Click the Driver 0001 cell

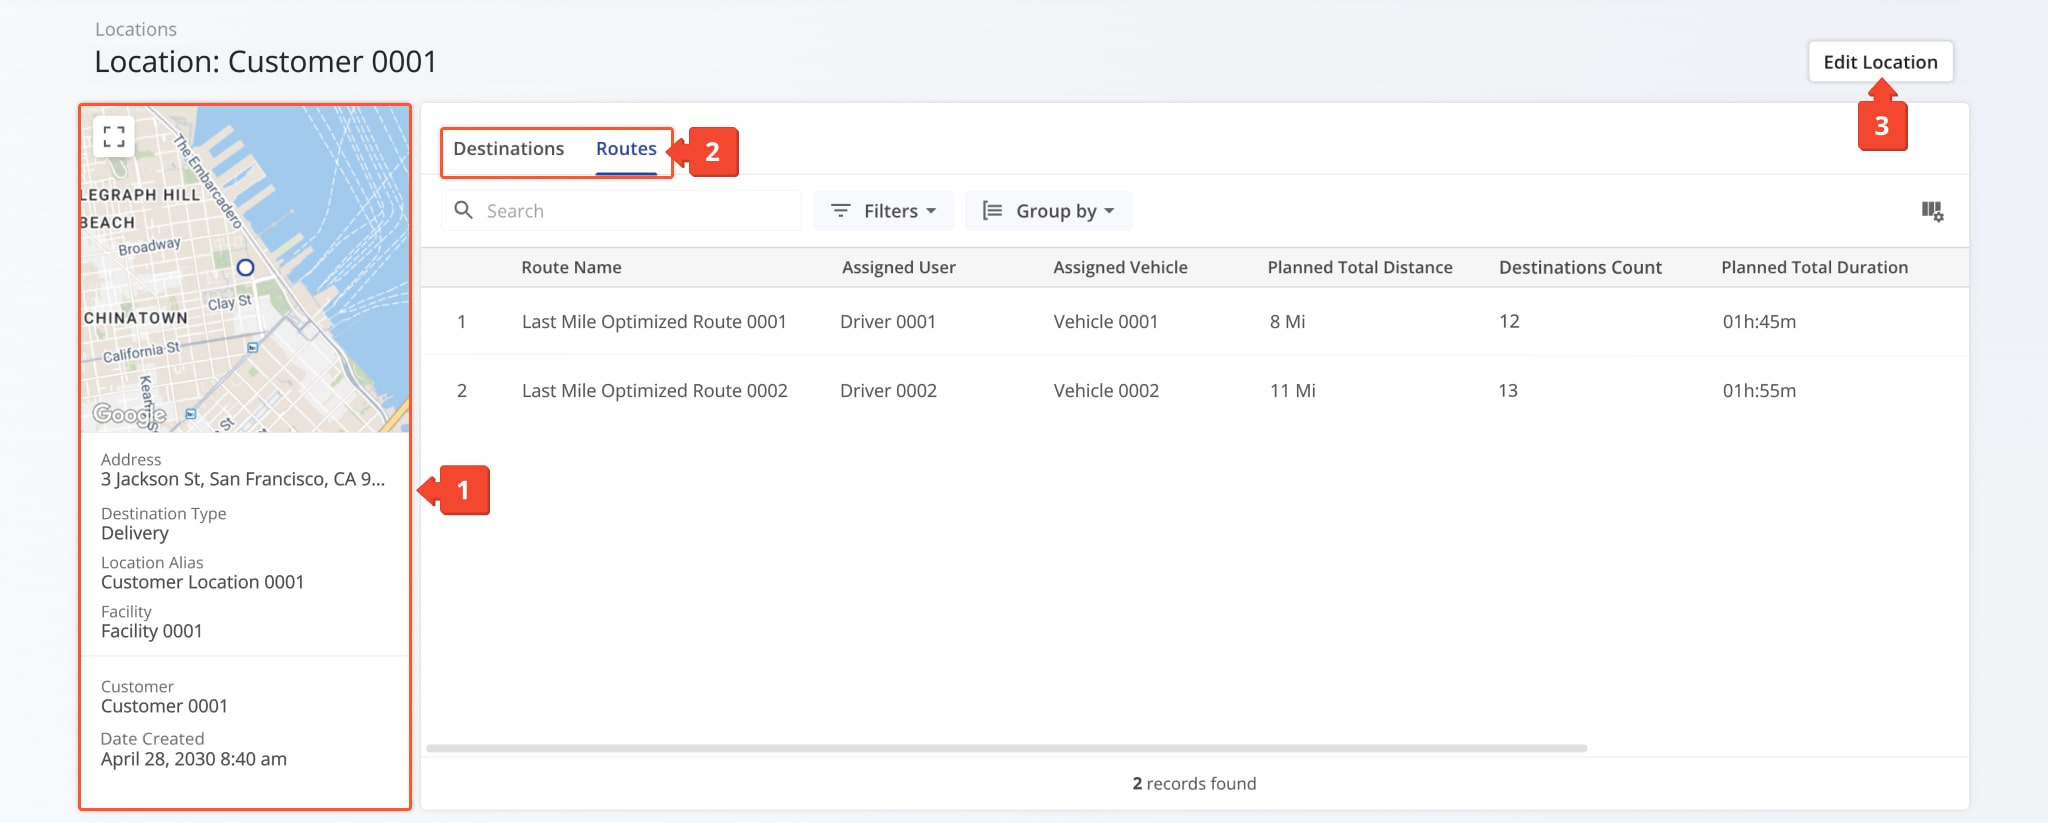pyautogui.click(x=888, y=322)
